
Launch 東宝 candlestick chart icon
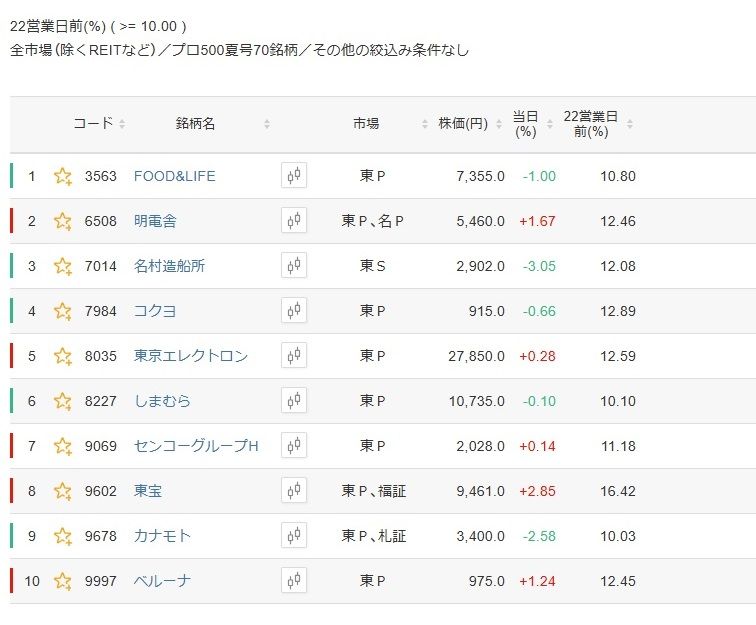294,490
